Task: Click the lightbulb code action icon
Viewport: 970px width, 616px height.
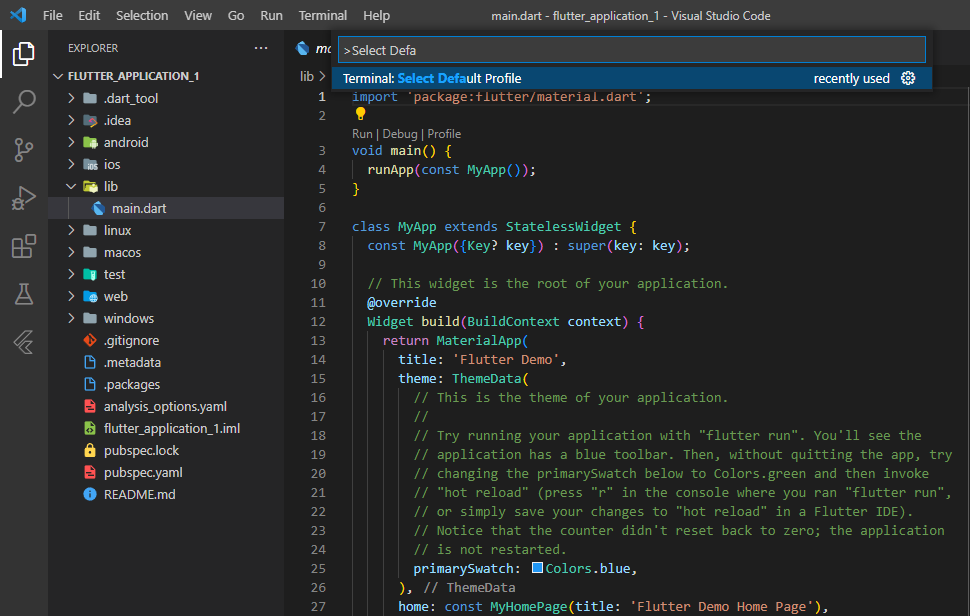Action: point(362,114)
